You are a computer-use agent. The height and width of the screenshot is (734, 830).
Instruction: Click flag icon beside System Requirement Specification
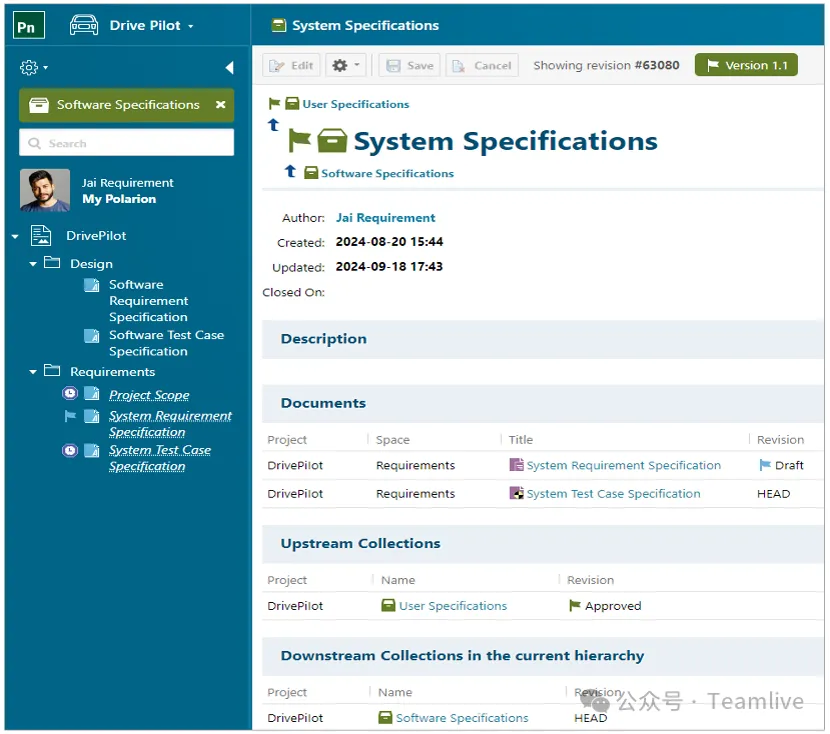tap(70, 416)
